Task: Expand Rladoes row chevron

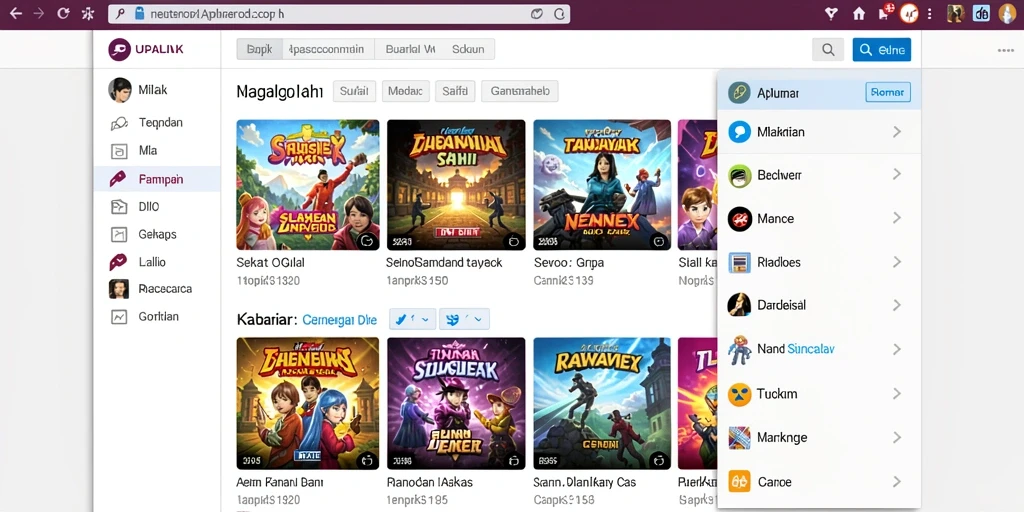Action: coord(897,262)
